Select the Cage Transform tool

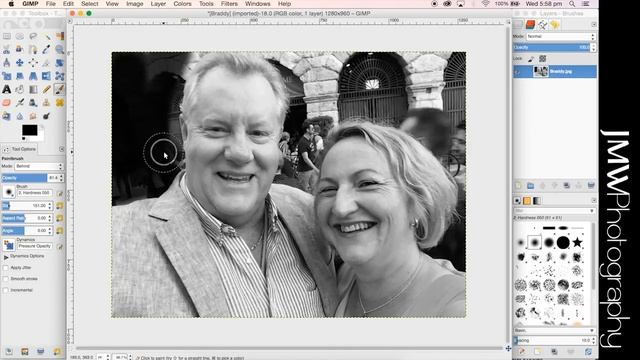click(x=60, y=76)
